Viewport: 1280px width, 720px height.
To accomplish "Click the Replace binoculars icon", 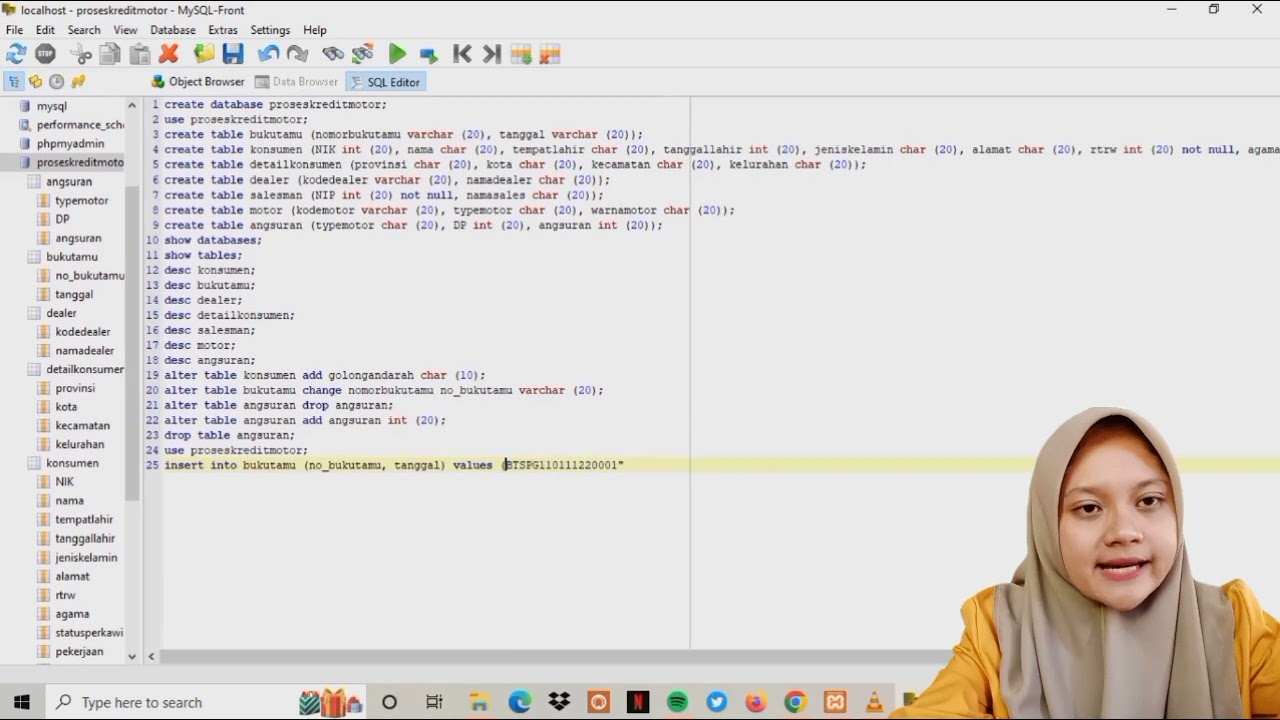I will click(x=362, y=54).
